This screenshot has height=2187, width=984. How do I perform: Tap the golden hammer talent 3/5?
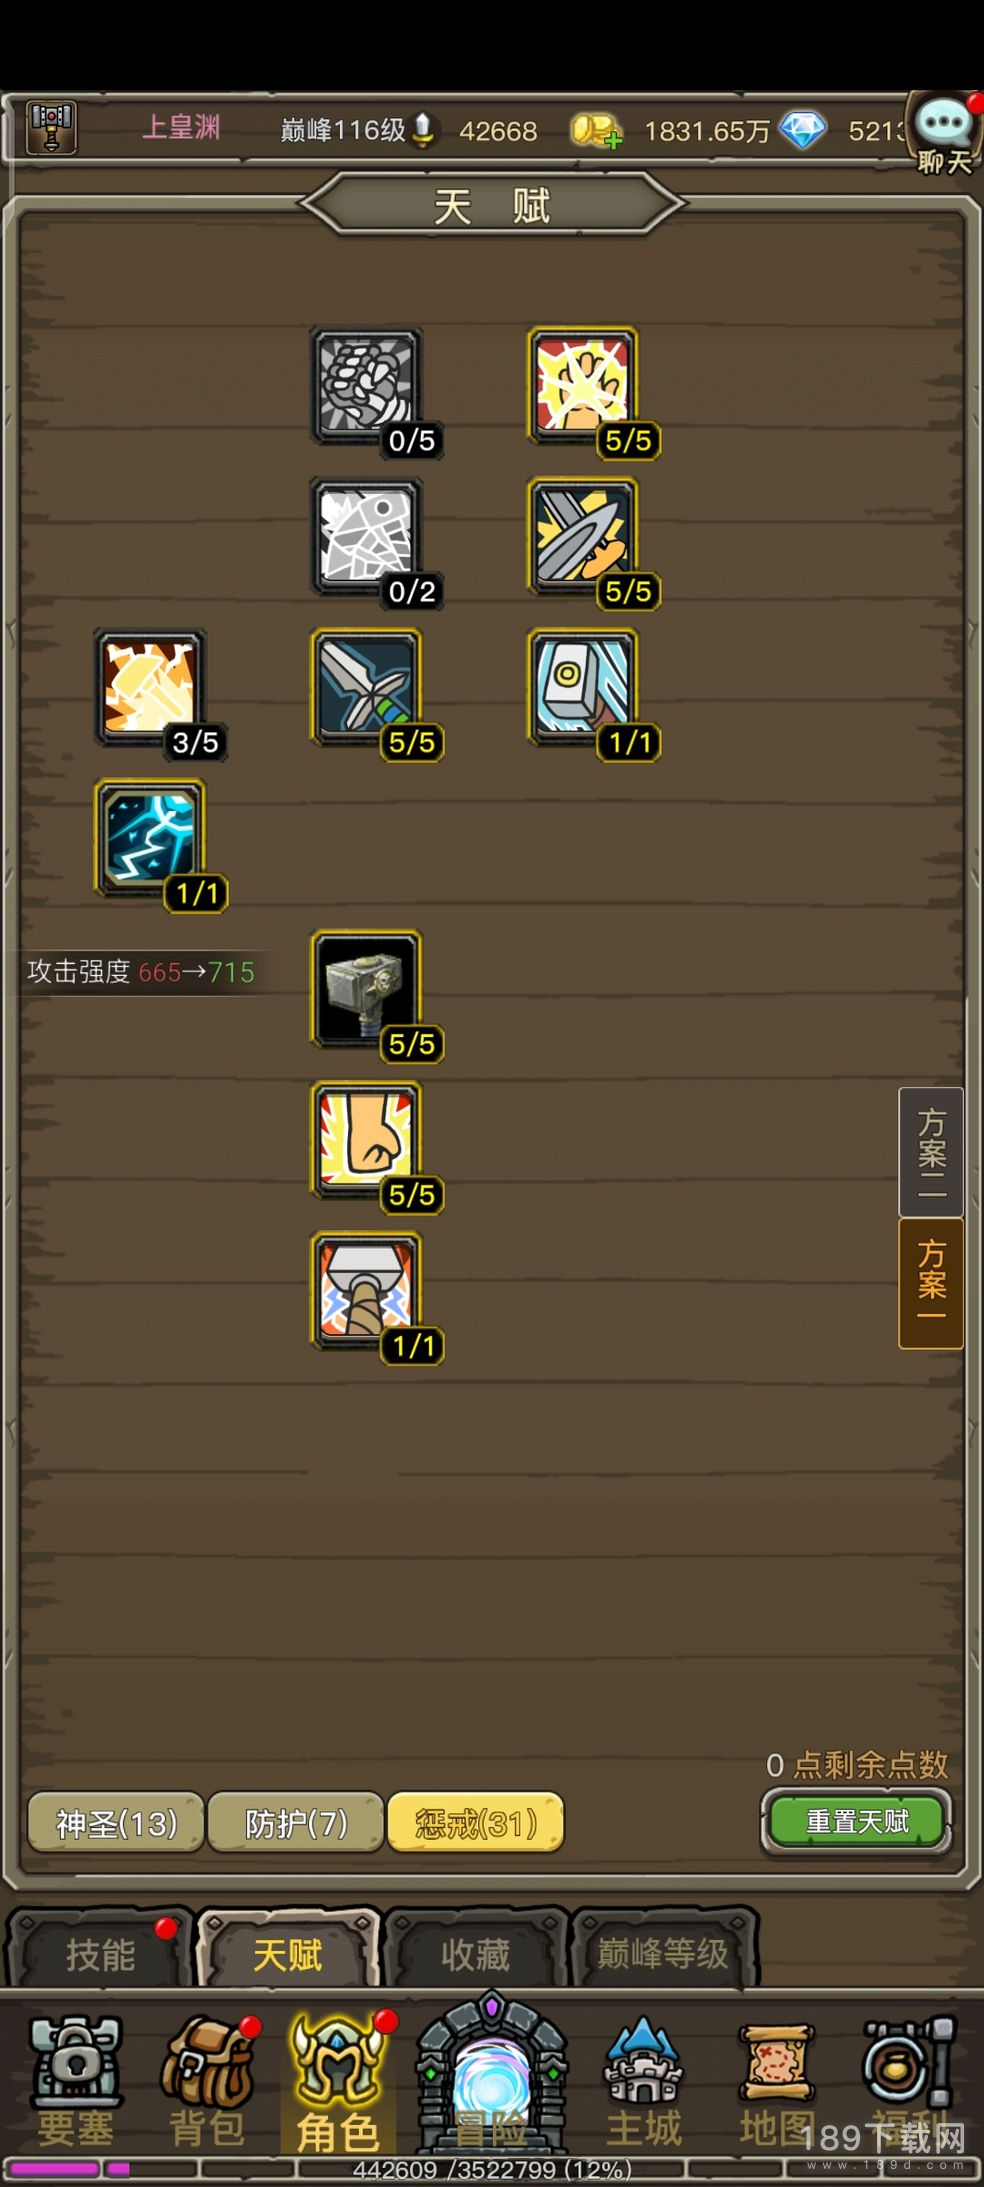click(150, 687)
